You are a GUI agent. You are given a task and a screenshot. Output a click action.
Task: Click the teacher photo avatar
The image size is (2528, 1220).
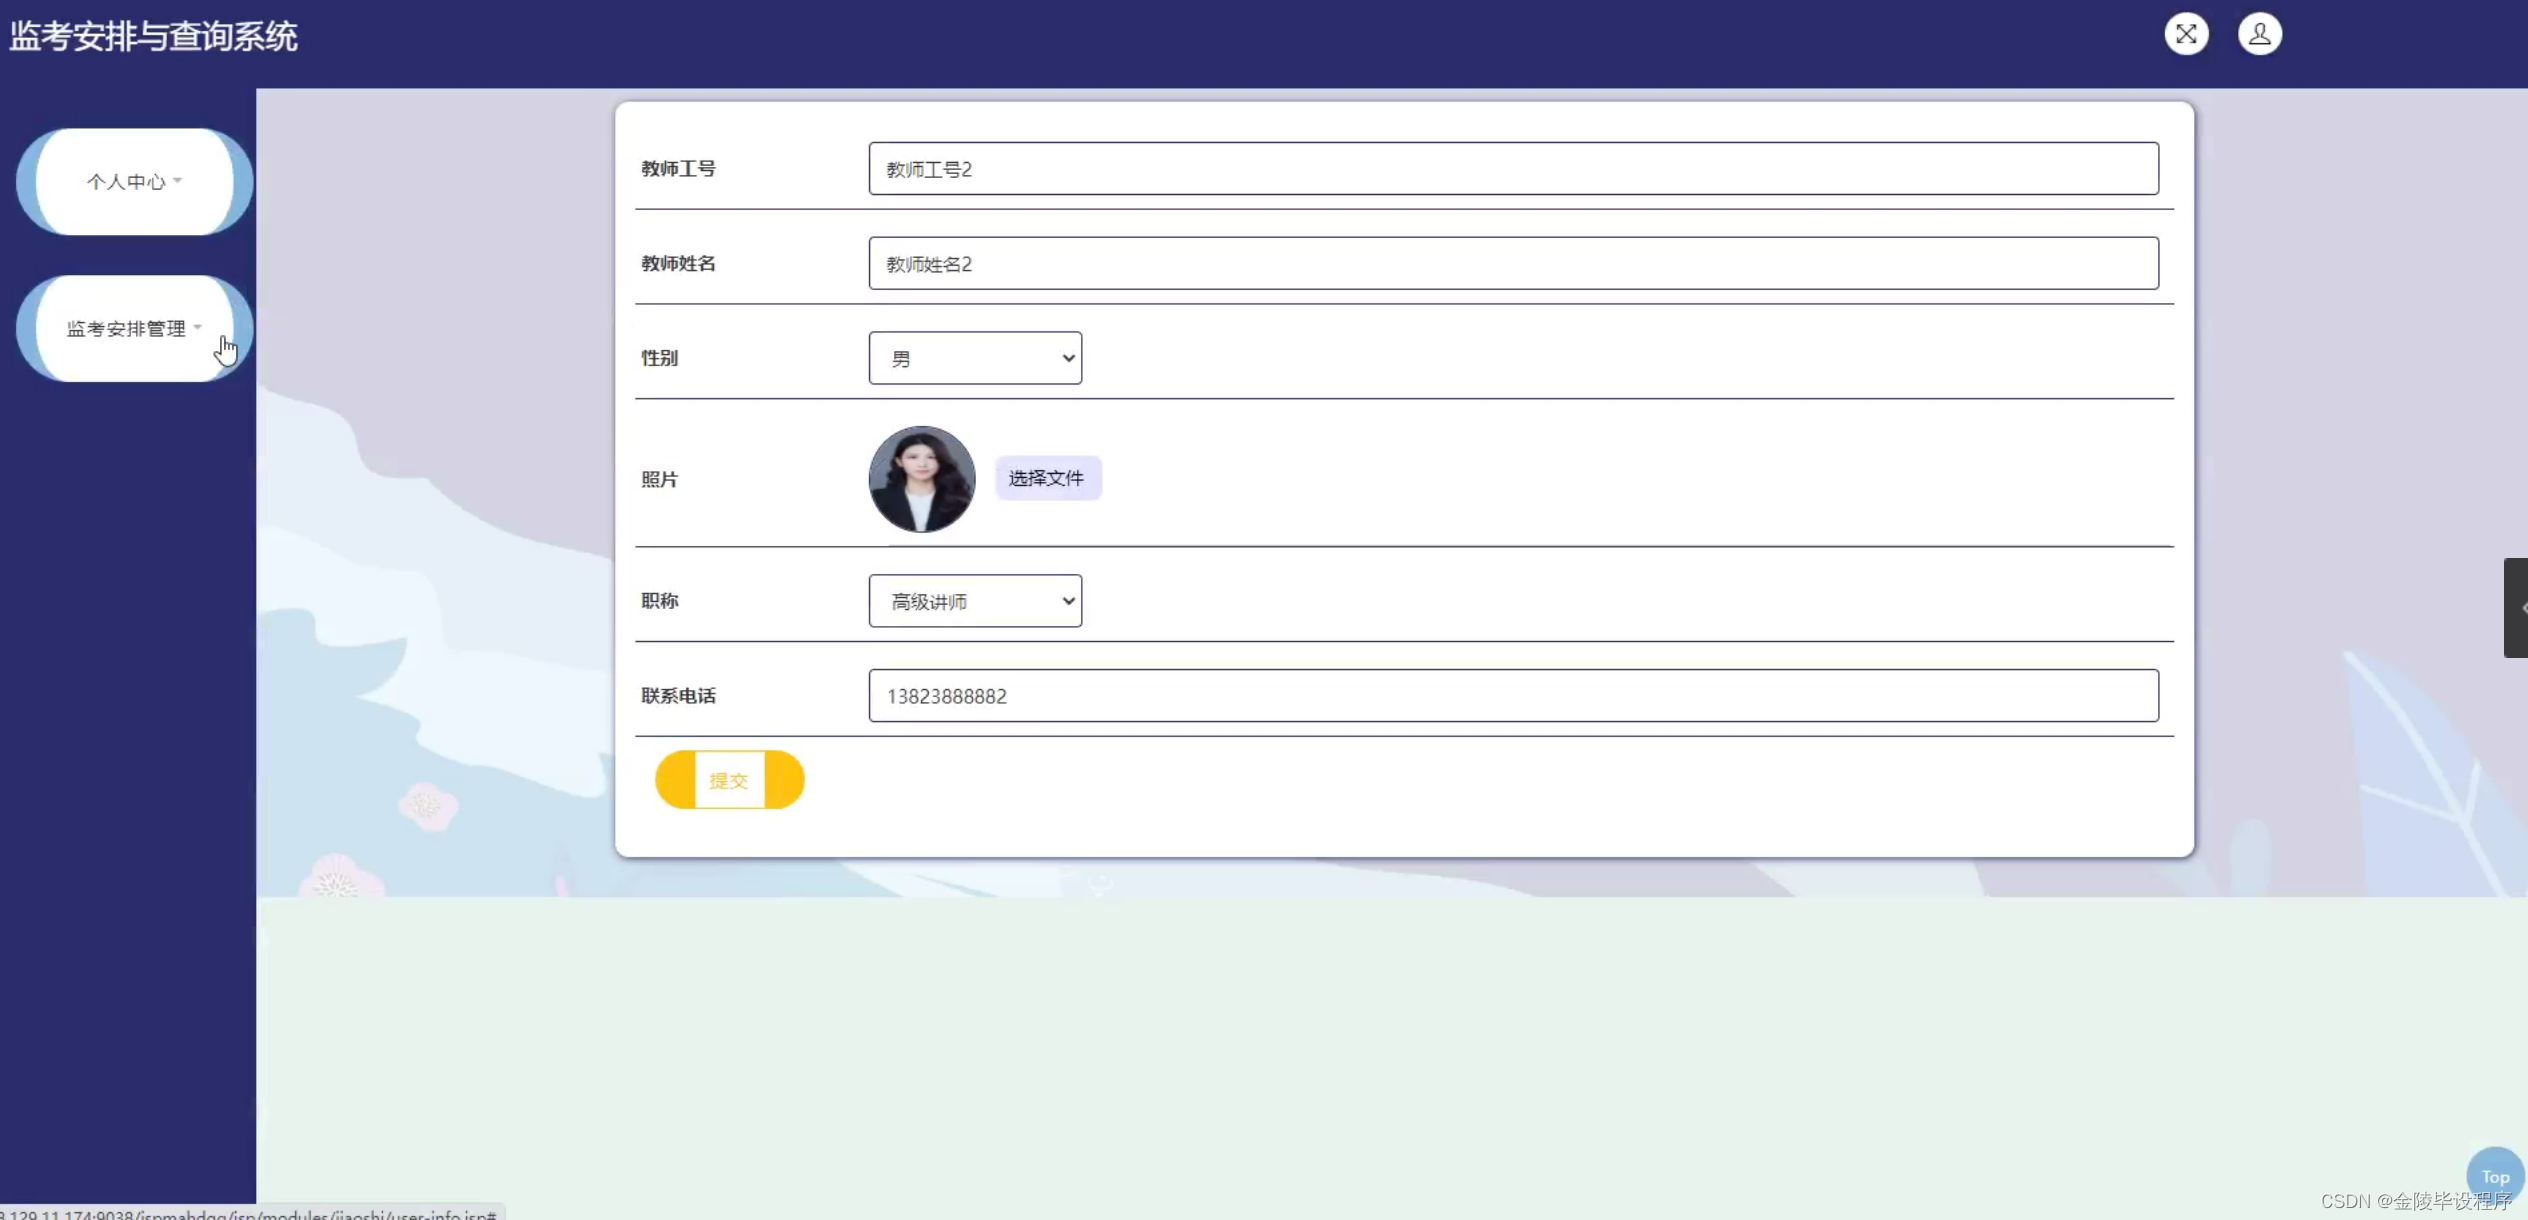point(921,479)
